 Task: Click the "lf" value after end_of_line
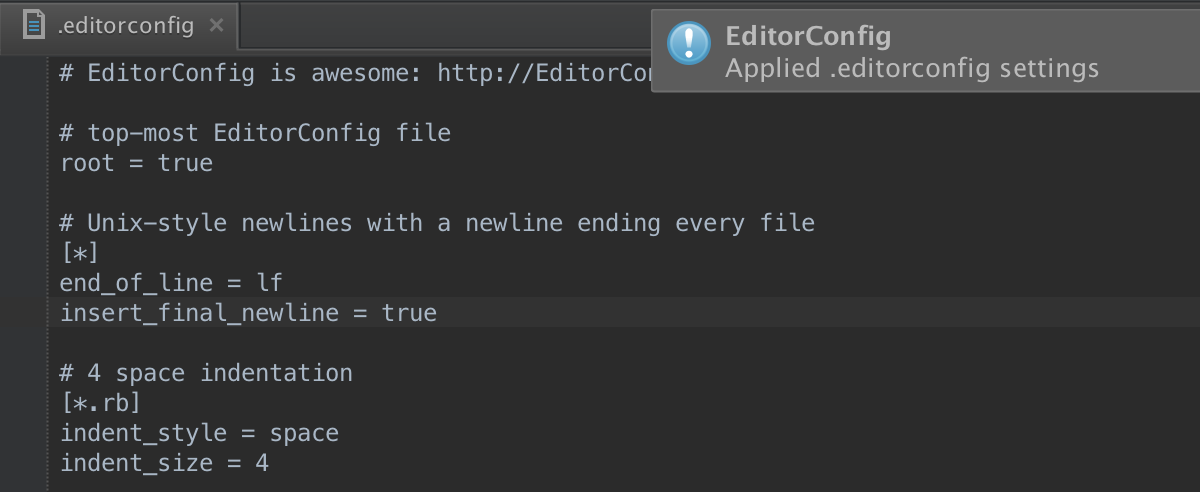click(270, 283)
